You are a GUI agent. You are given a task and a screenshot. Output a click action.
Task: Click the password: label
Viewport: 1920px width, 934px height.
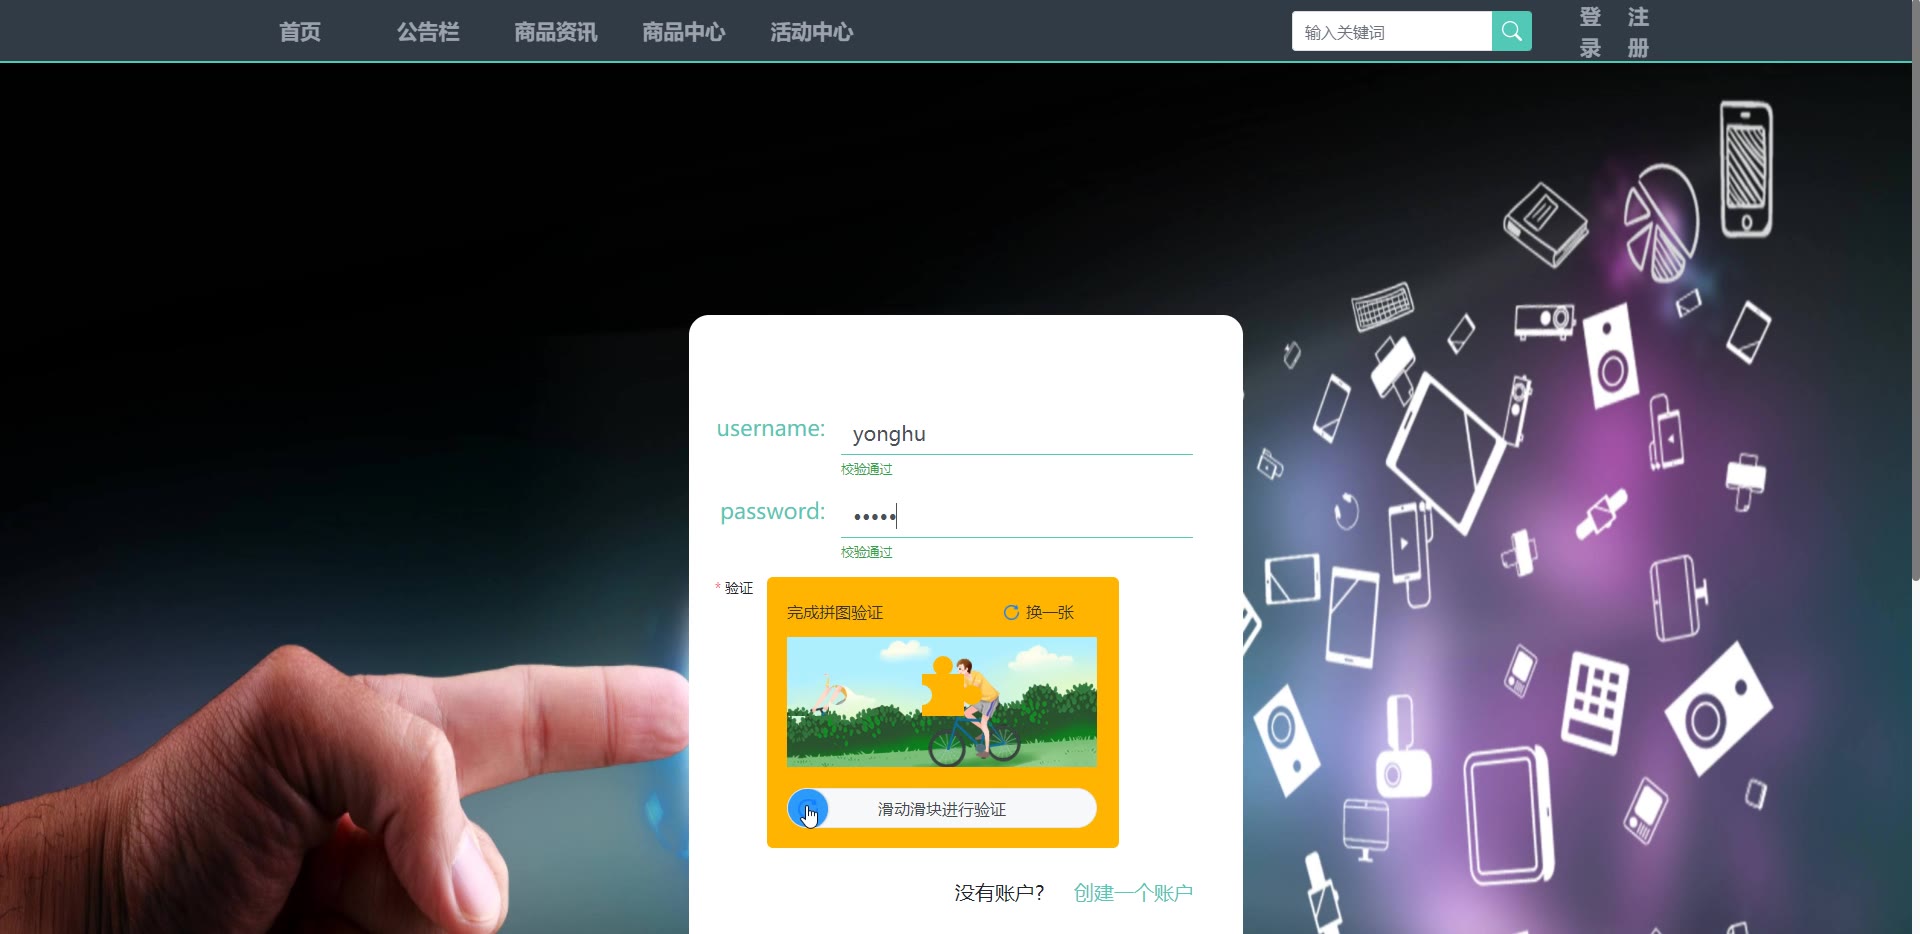[773, 512]
